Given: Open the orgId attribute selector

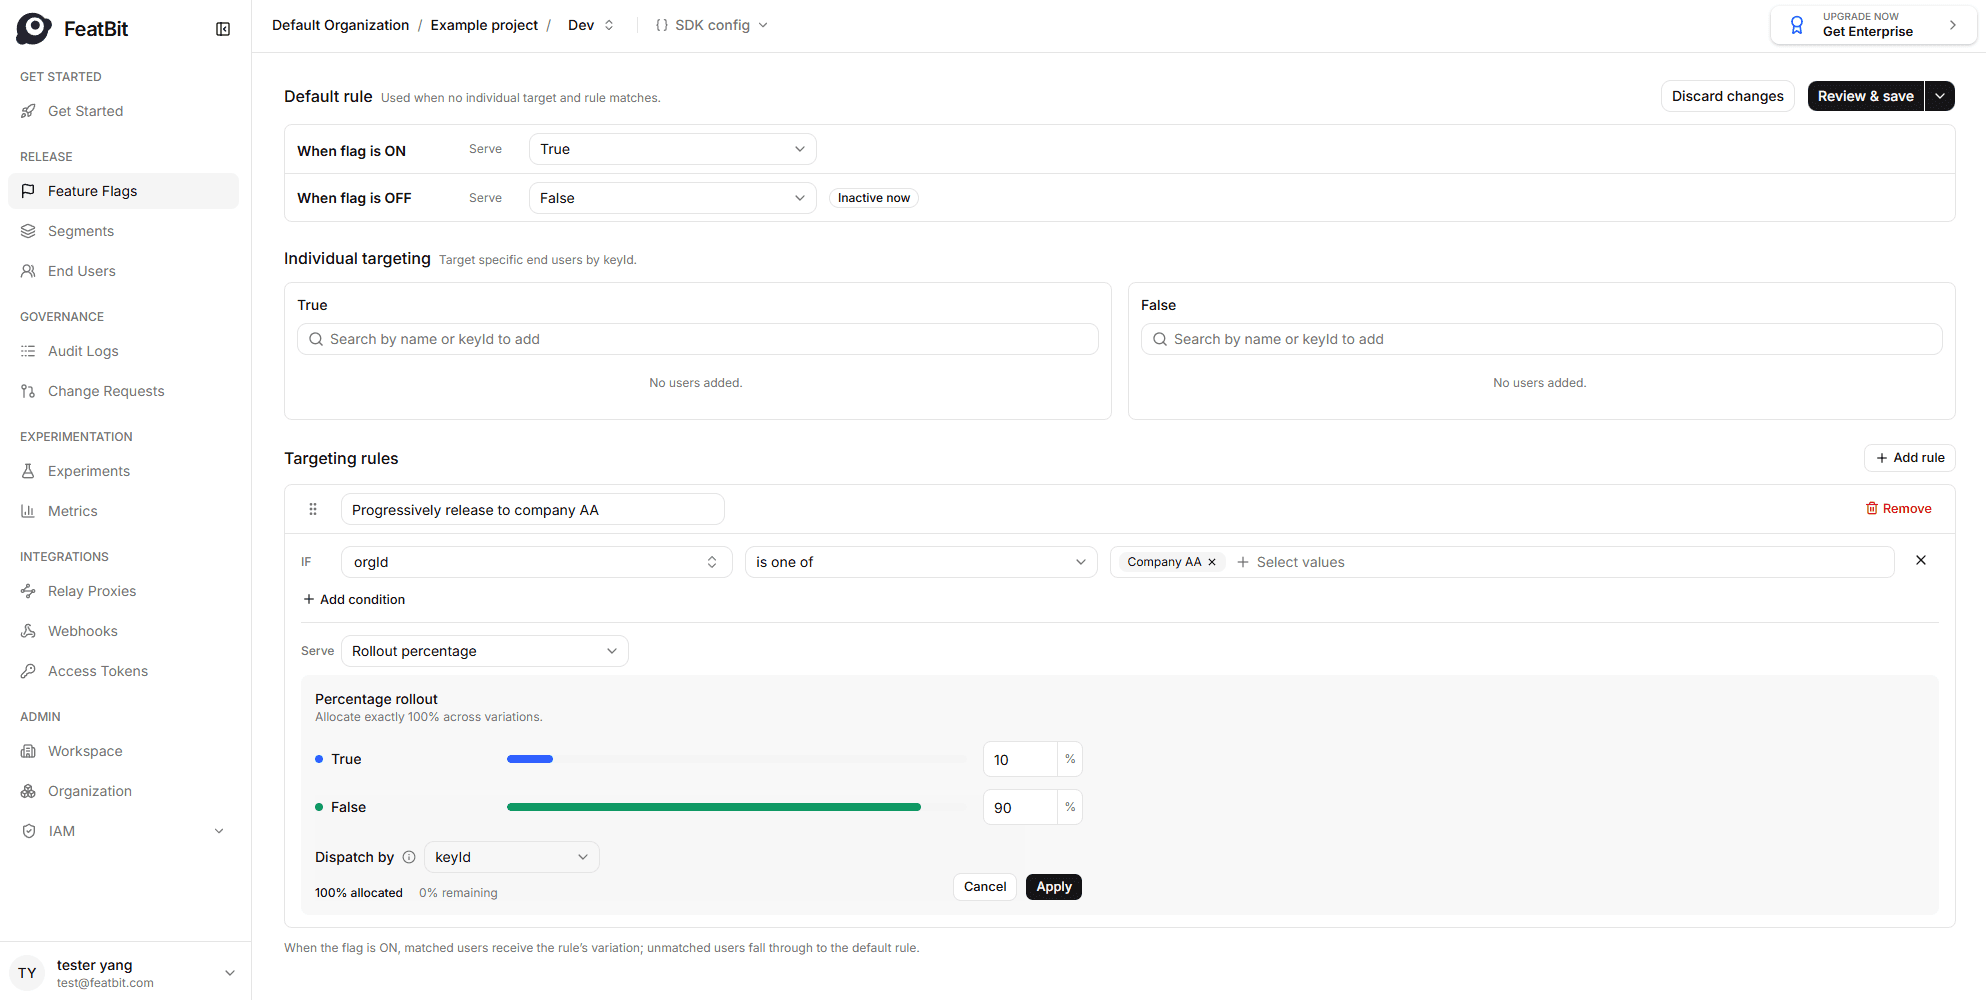Looking at the screenshot, I should coord(537,562).
